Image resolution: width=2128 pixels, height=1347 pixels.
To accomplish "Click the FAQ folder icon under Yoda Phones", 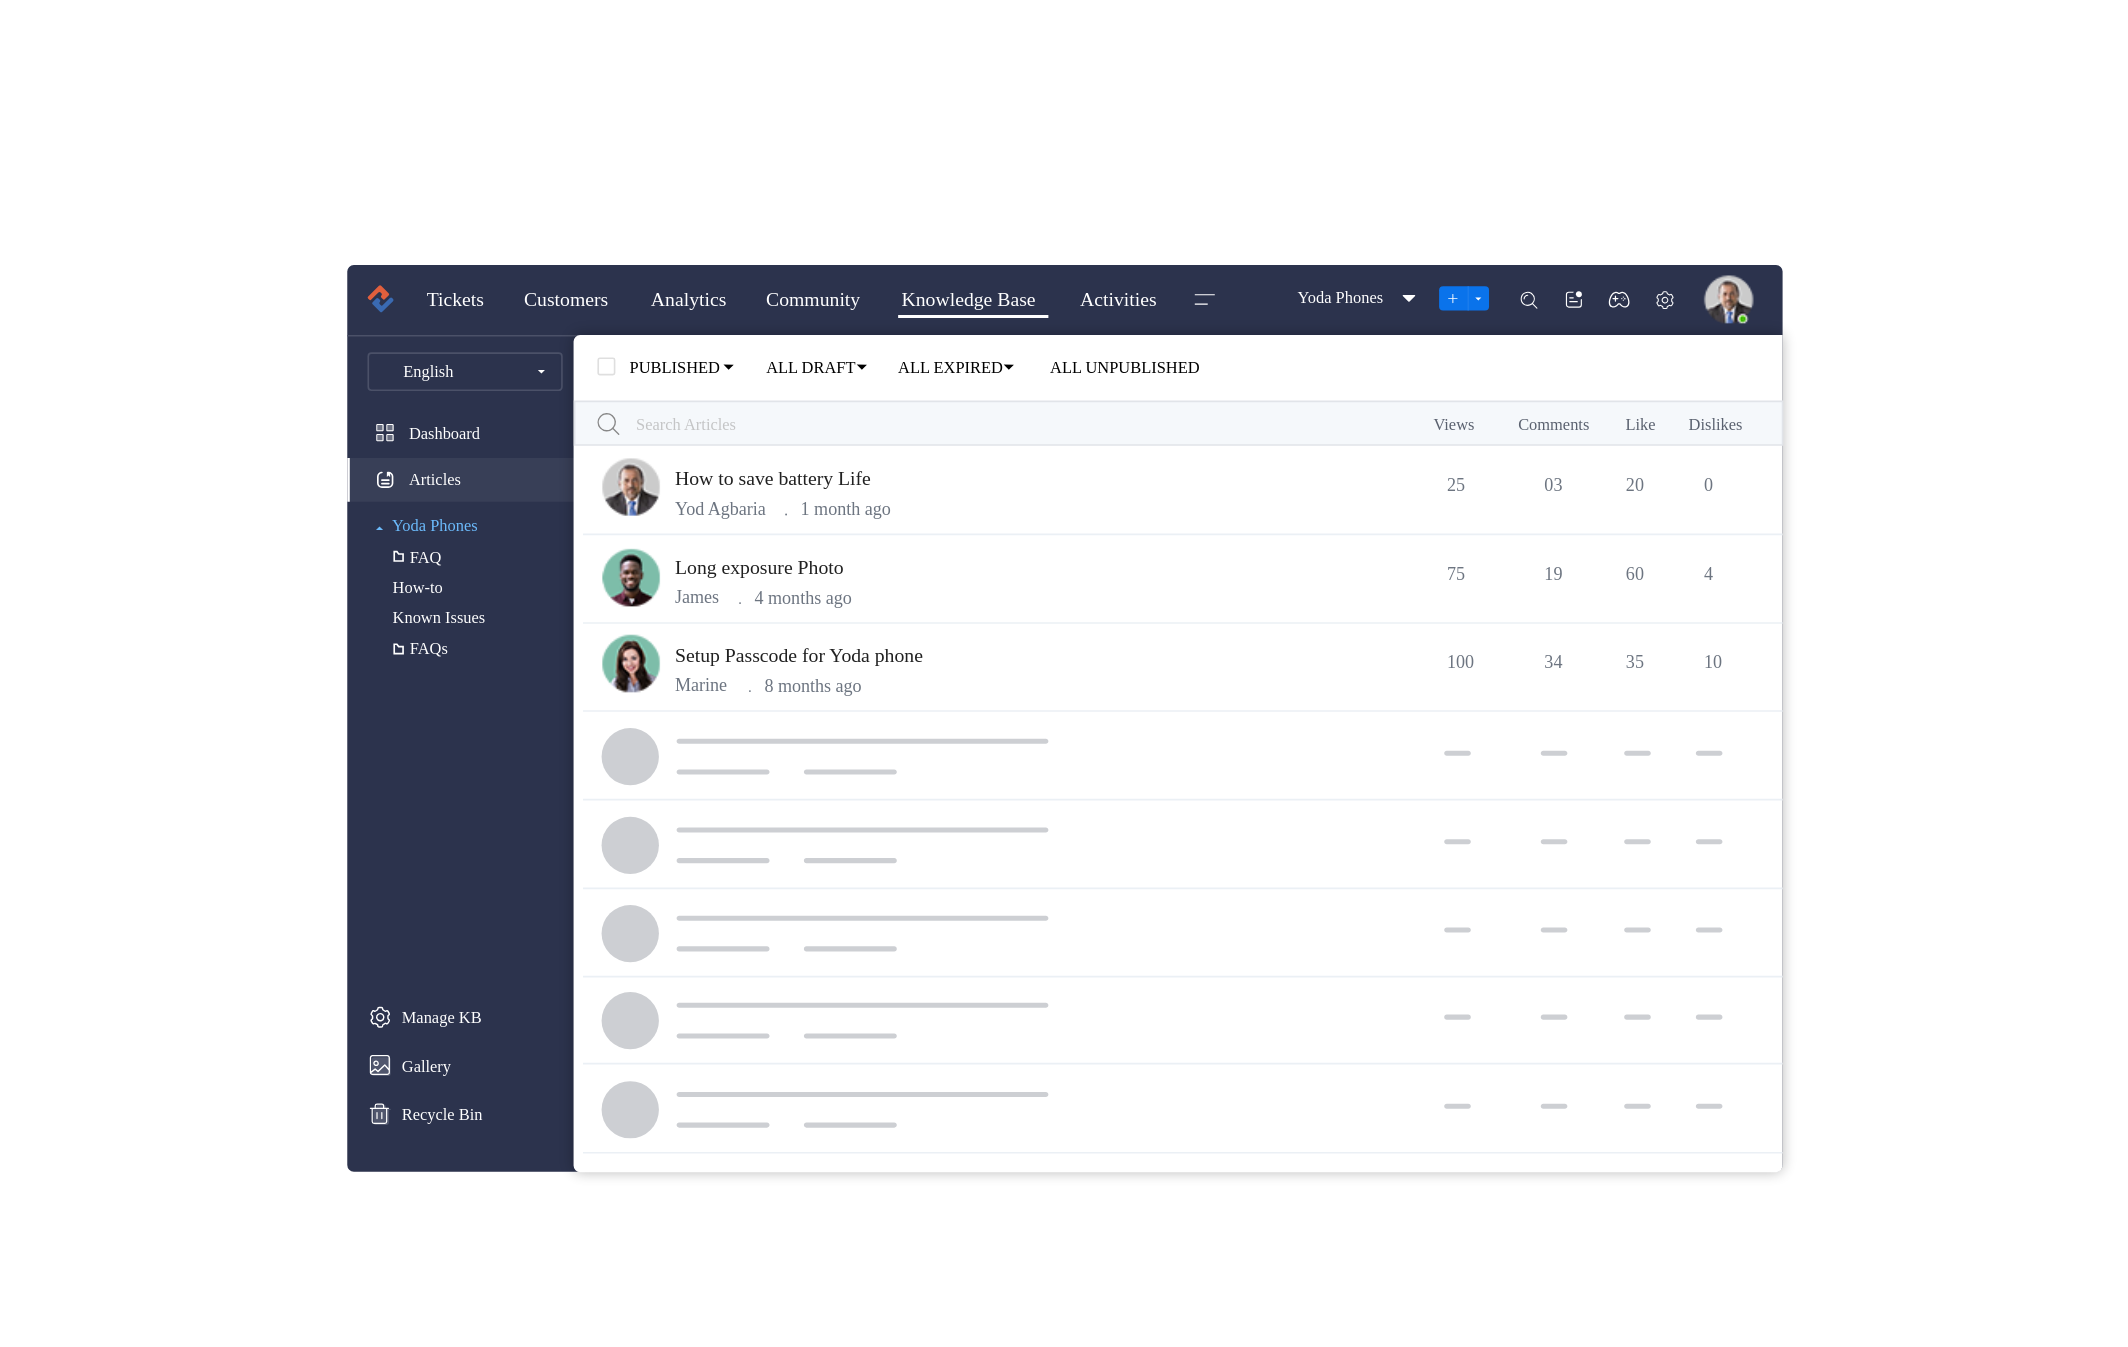I will (399, 556).
